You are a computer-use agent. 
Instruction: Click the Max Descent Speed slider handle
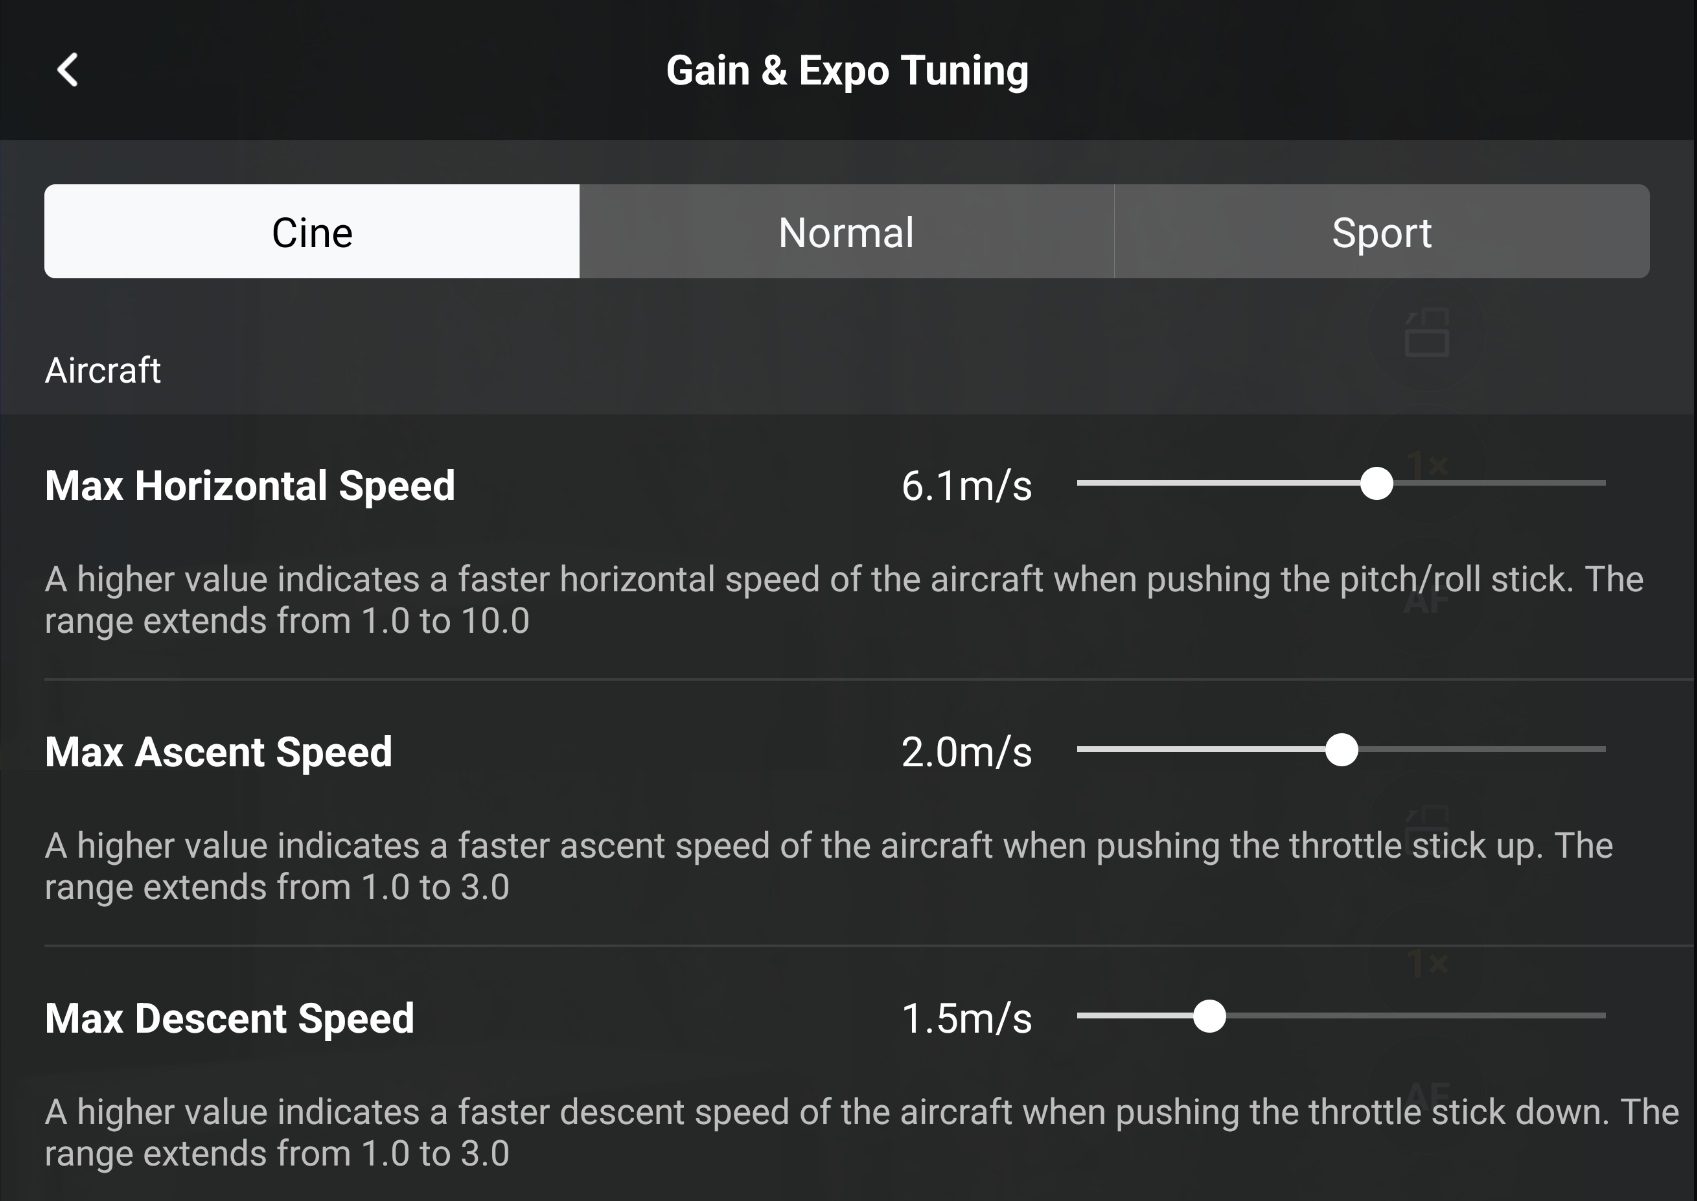(1210, 1016)
